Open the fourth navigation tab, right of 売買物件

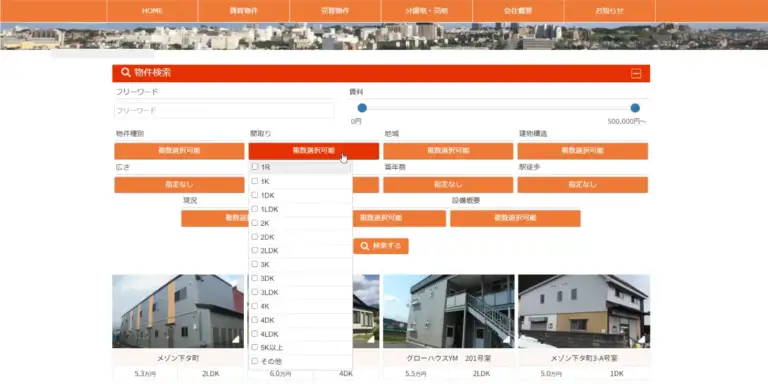click(427, 11)
